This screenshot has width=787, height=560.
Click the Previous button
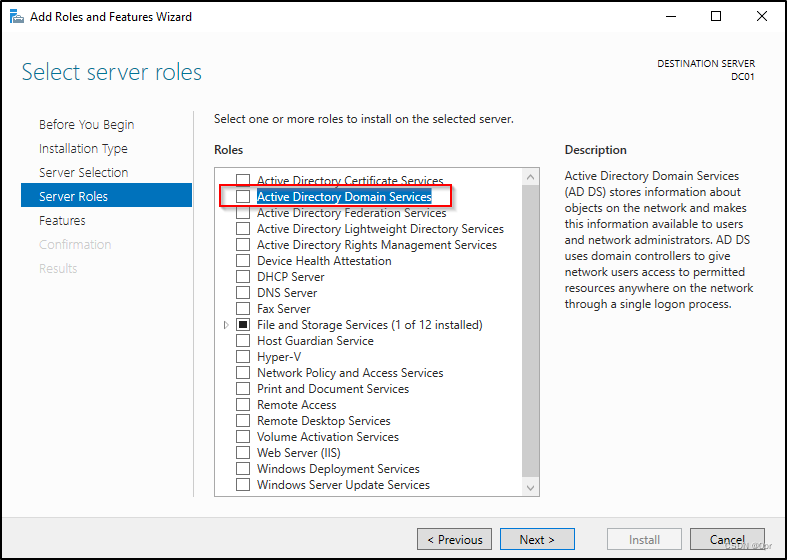point(454,539)
